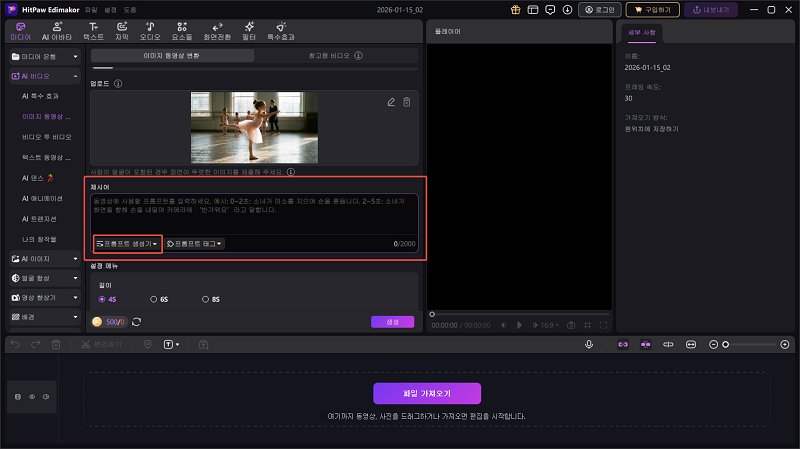This screenshot has width=800, height=449.
Task: Open the 도움 help menu
Action: pos(130,10)
